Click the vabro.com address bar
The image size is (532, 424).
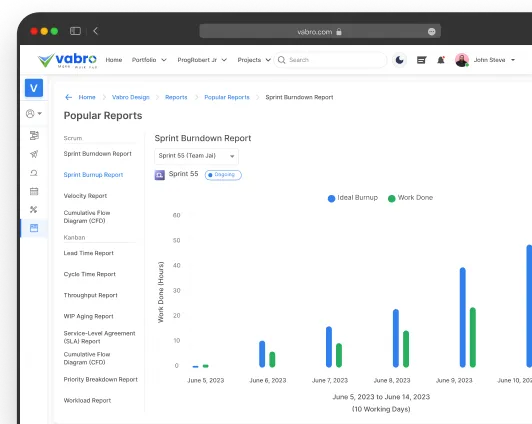(320, 32)
